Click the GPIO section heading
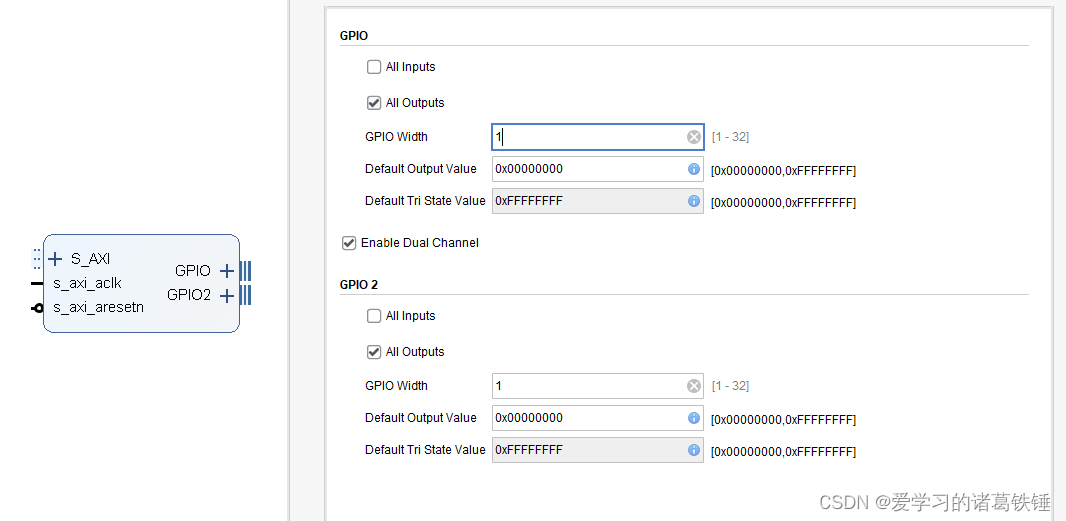Screen dimensions: 1066x521 click(354, 36)
